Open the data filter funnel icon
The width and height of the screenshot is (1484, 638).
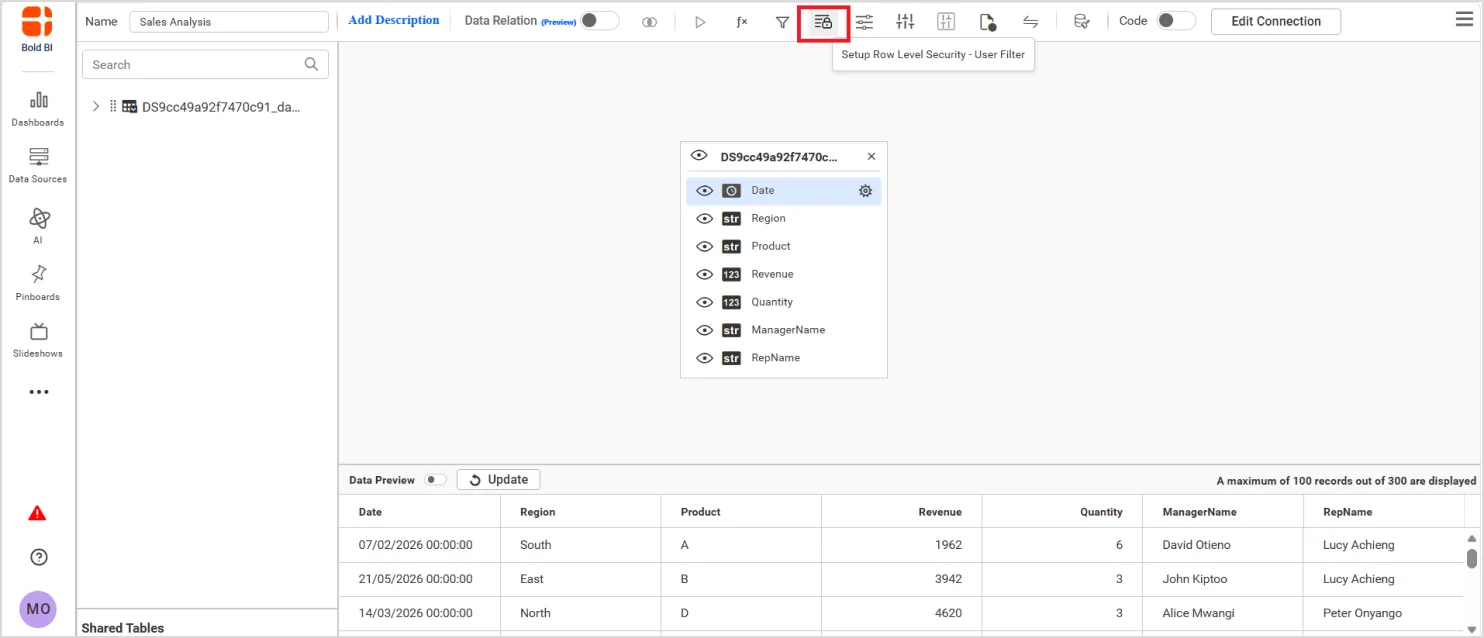pyautogui.click(x=783, y=22)
